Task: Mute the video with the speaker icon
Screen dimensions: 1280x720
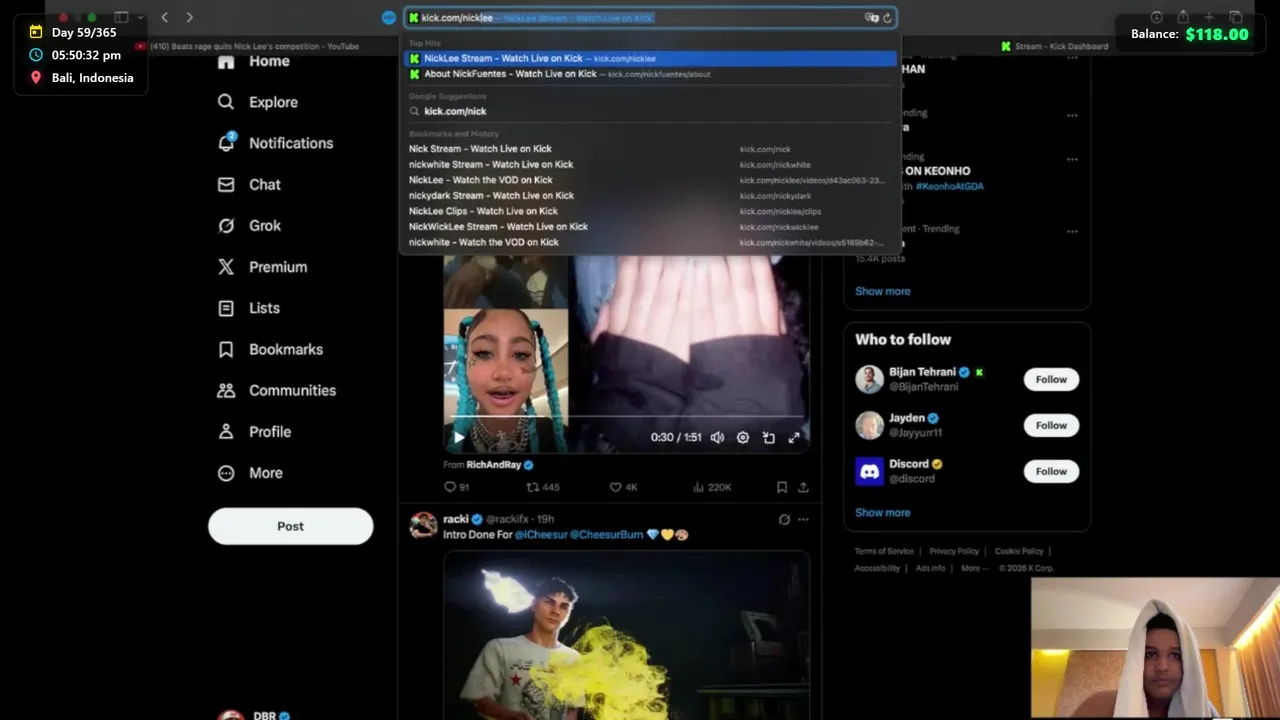Action: [717, 437]
